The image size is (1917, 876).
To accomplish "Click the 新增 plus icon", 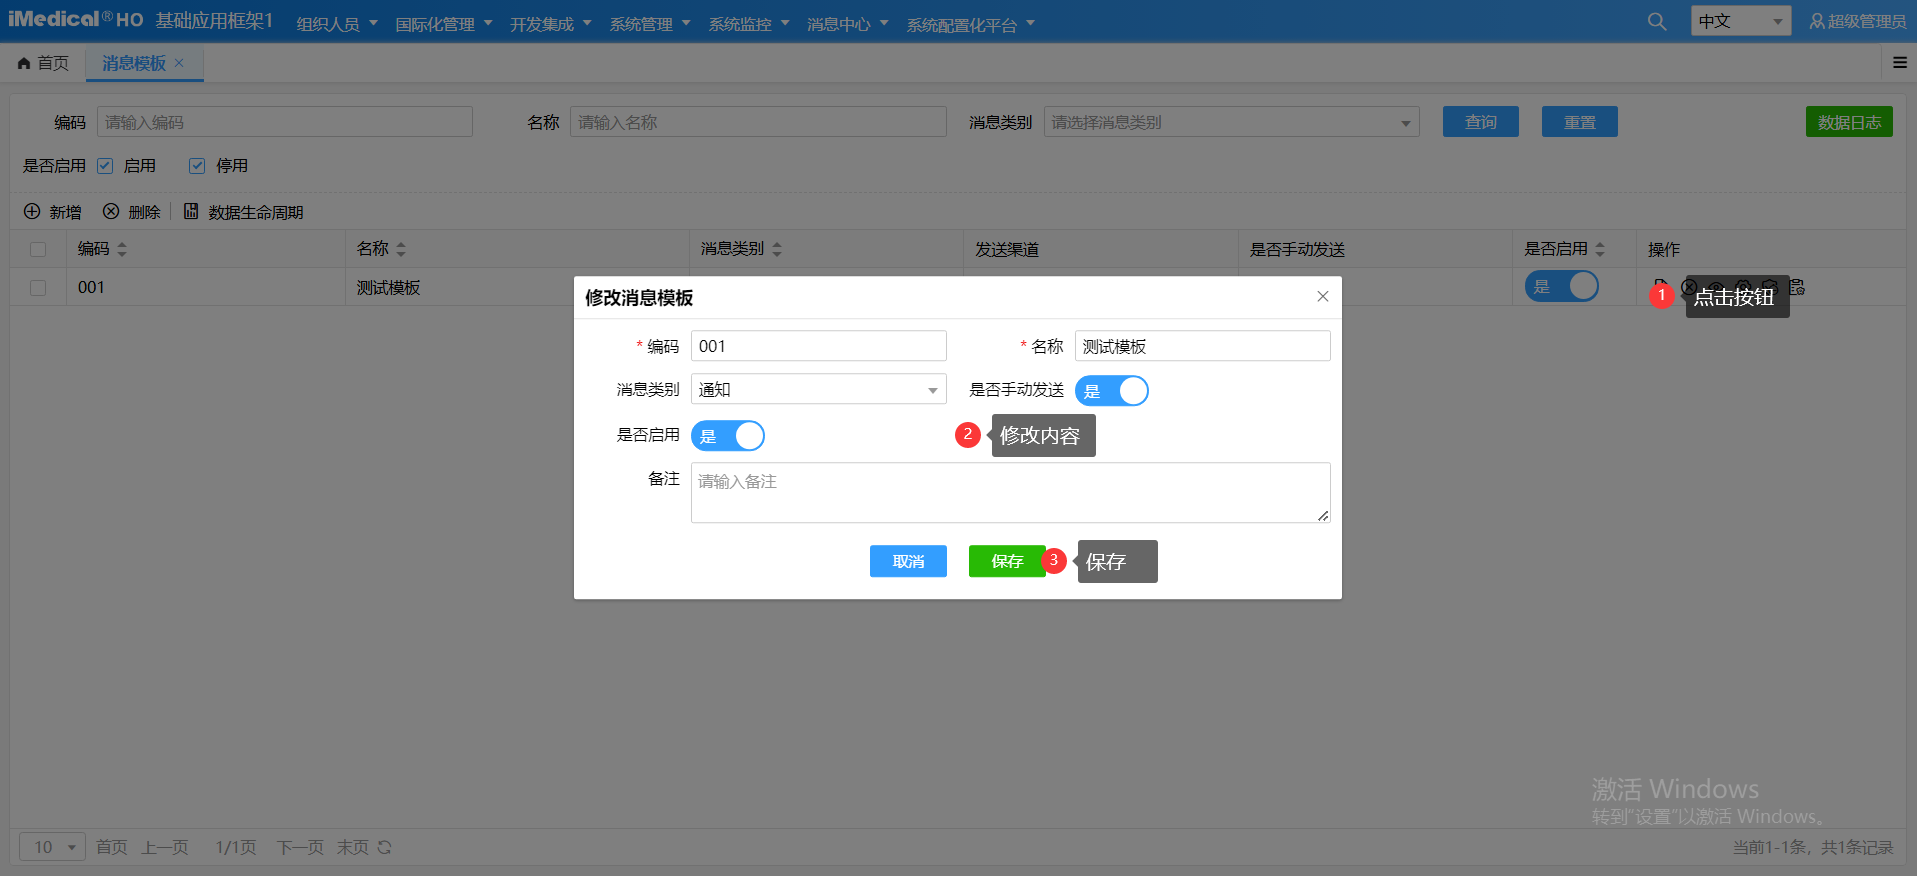I will (32, 212).
